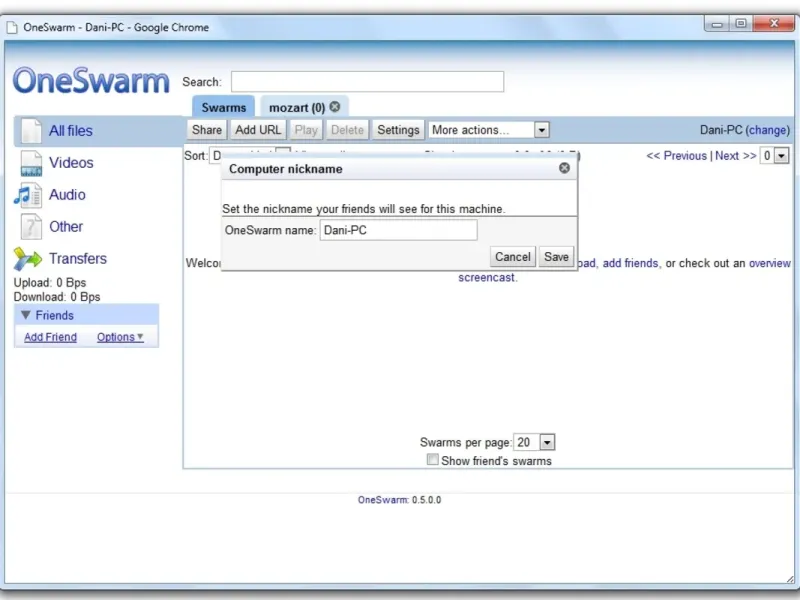
Task: Select Other in sidebar
Action: (66, 227)
